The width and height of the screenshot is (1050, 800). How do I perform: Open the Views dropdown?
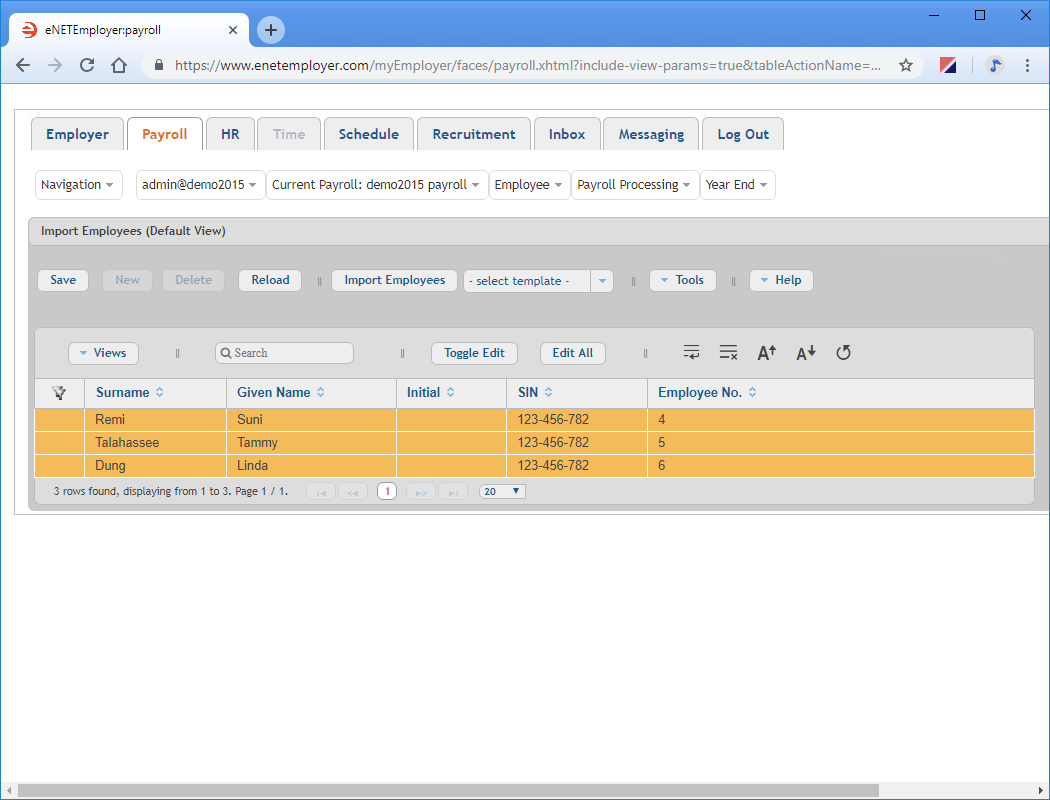[x=103, y=353]
